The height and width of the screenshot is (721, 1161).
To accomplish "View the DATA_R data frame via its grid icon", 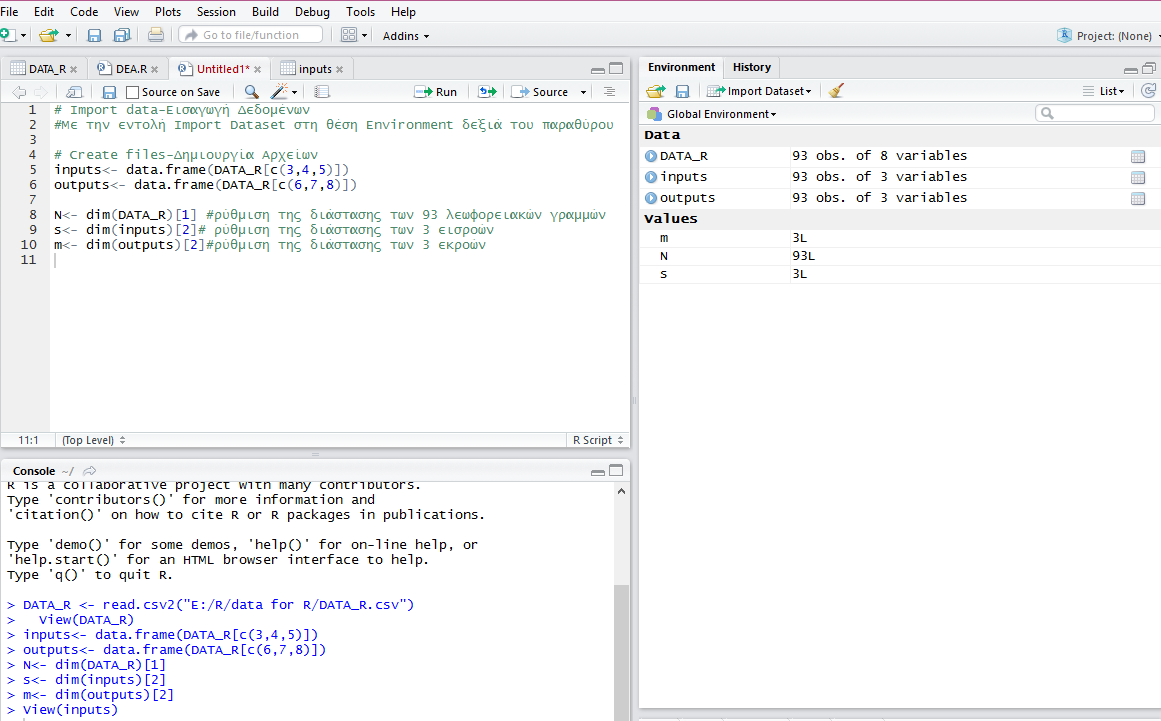I will tap(1138, 156).
